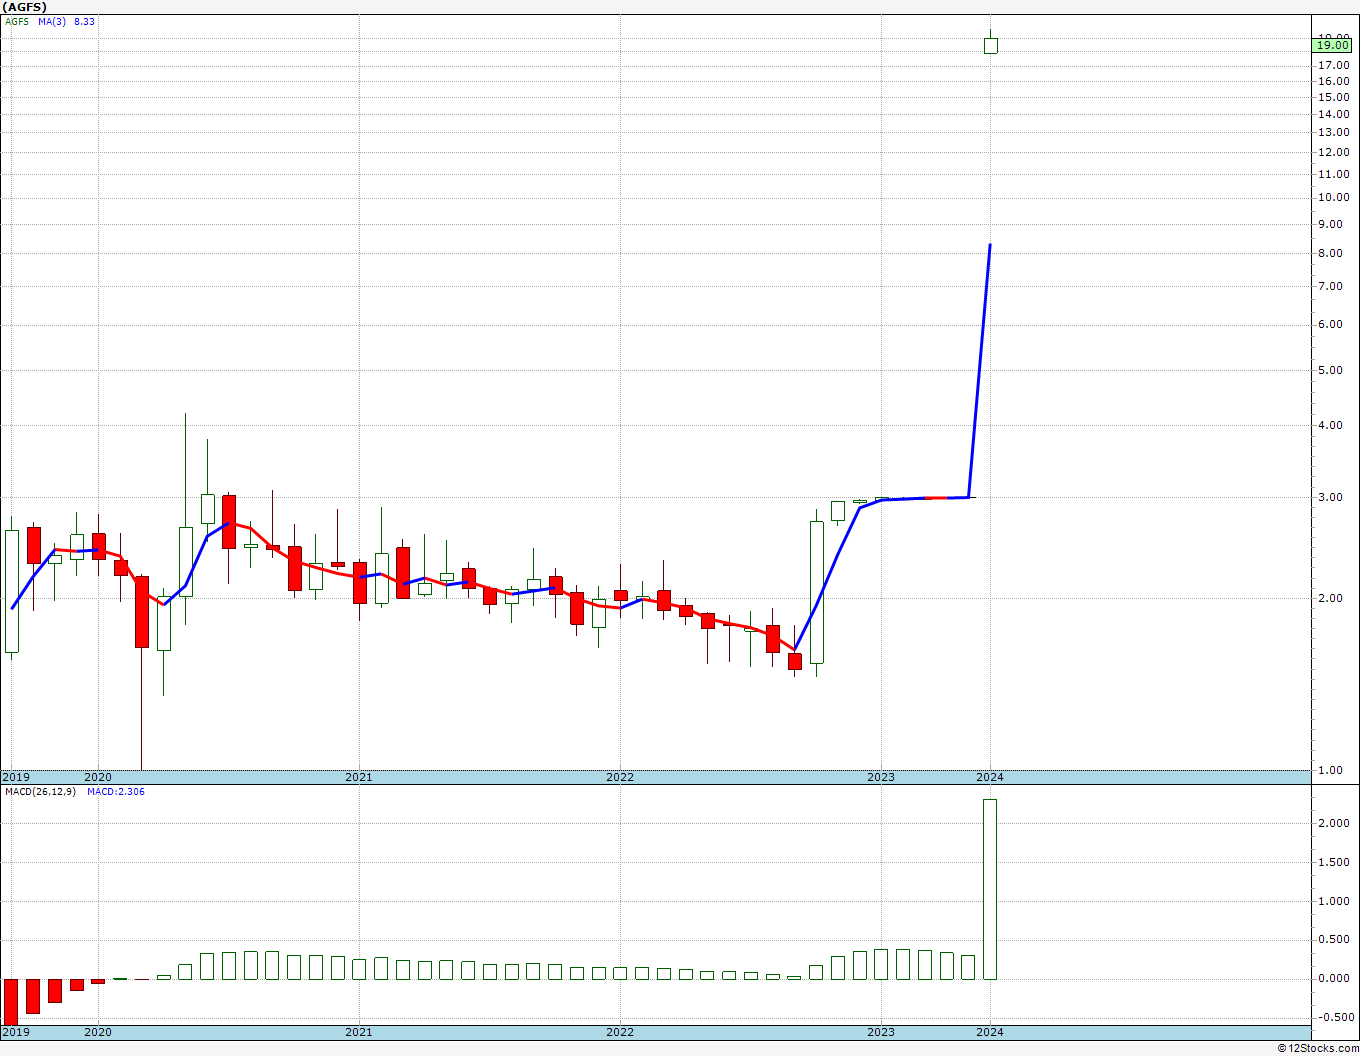The image size is (1360, 1056).
Task: Click the -0.500 MACD axis label
Action: coord(1335,1017)
